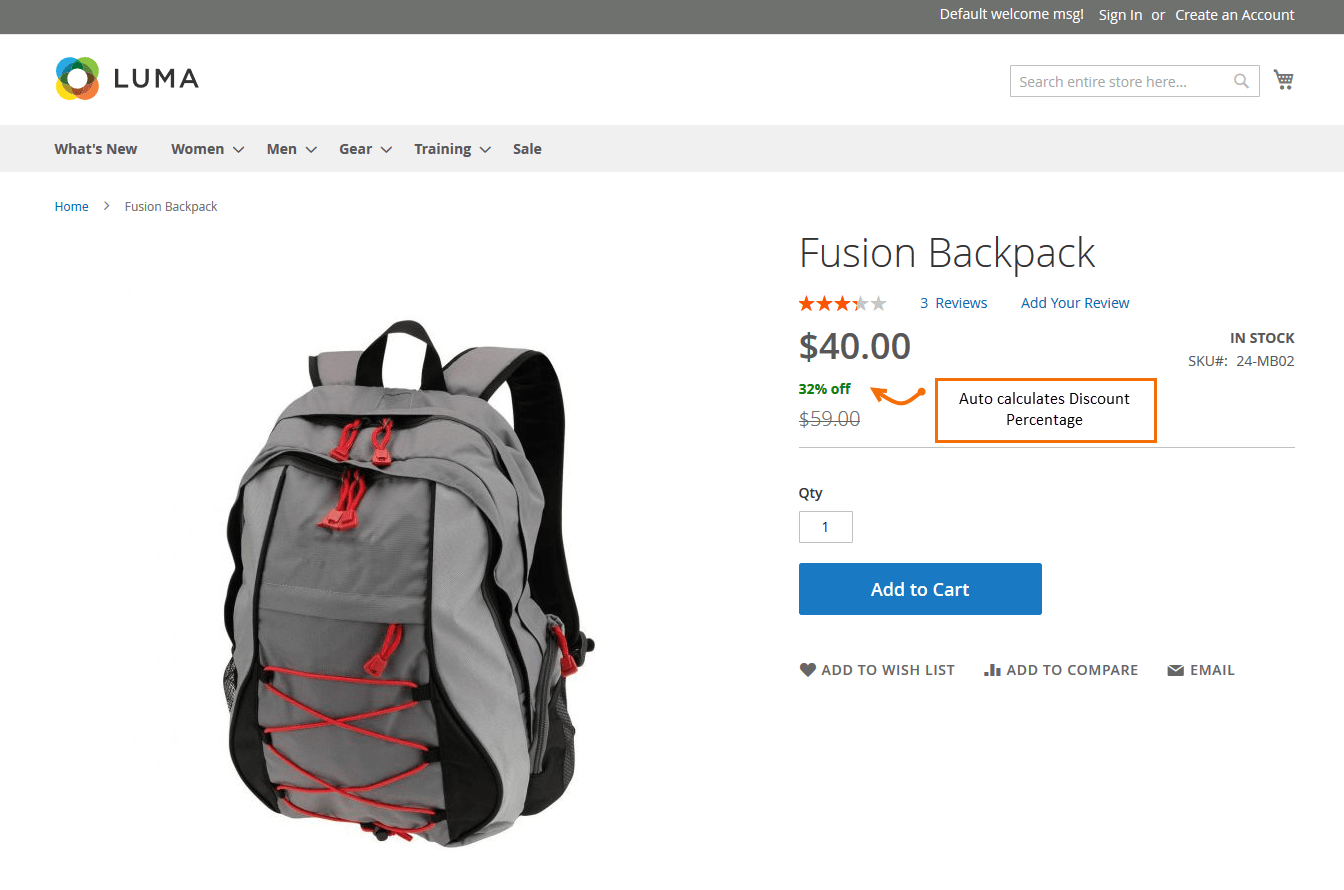Viewport: 1344px width, 890px height.
Task: Open the shopping cart icon
Action: pos(1284,80)
